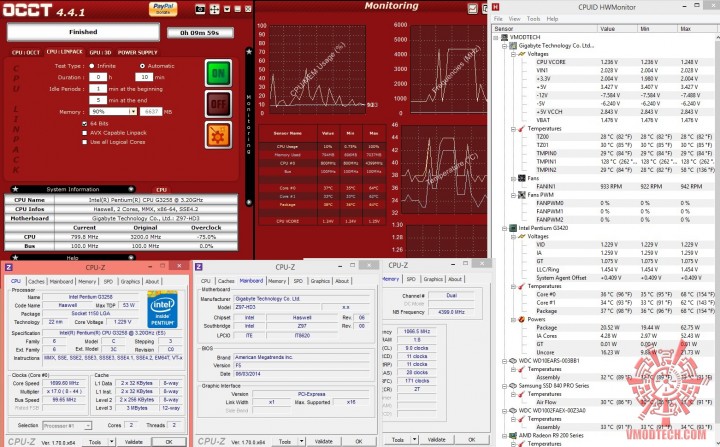The height and width of the screenshot is (447, 720).
Task: Click Validate in the CPU-Z Pentium G3258 window
Action: [134, 441]
